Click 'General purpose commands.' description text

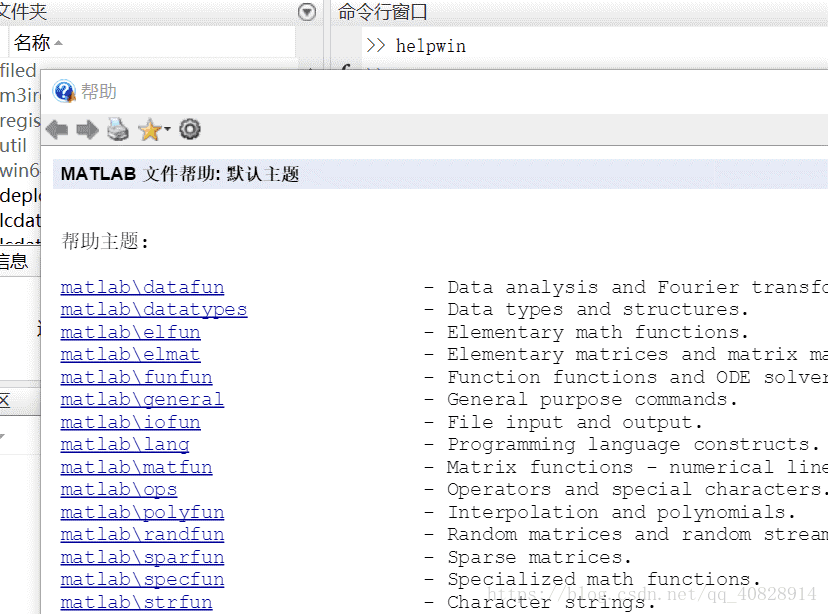pos(592,400)
